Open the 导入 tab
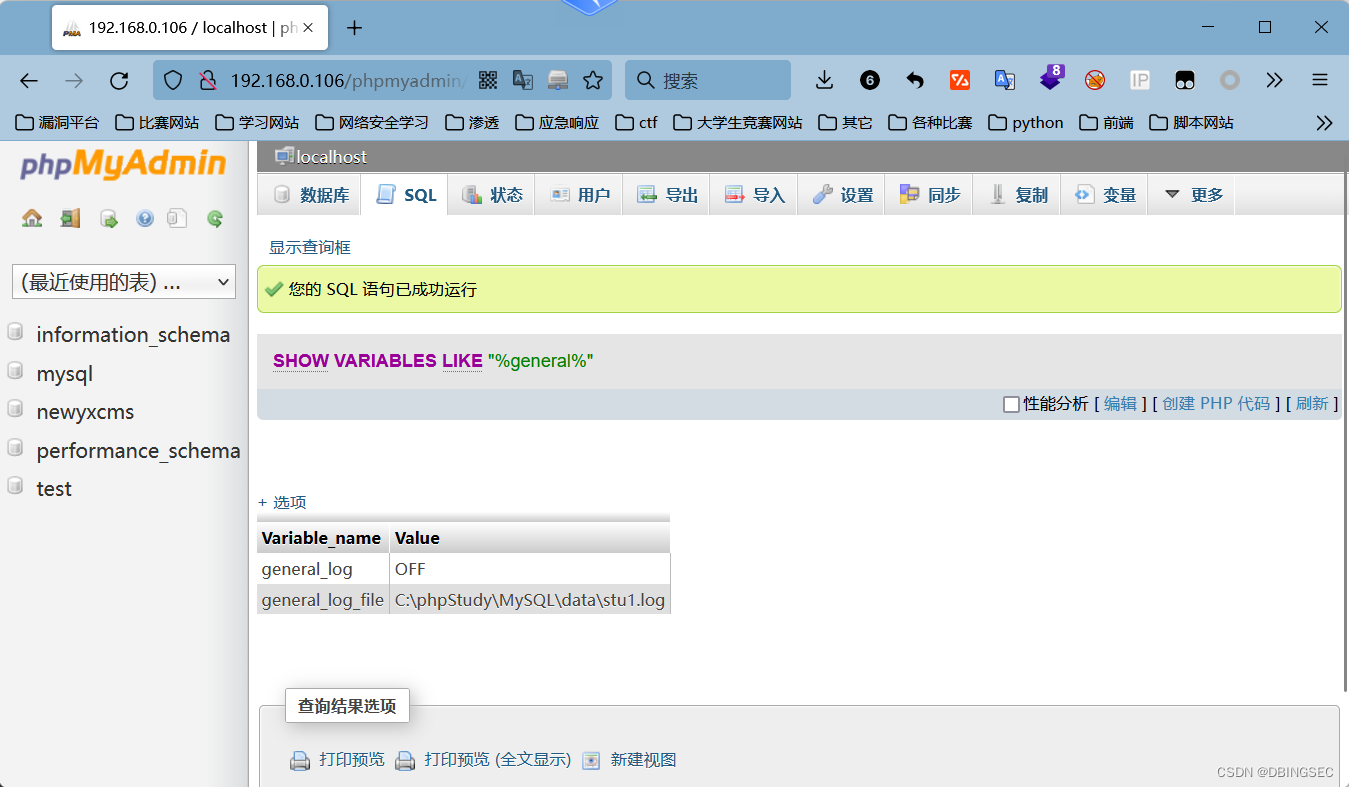Image resolution: width=1349 pixels, height=787 pixels. [754, 195]
